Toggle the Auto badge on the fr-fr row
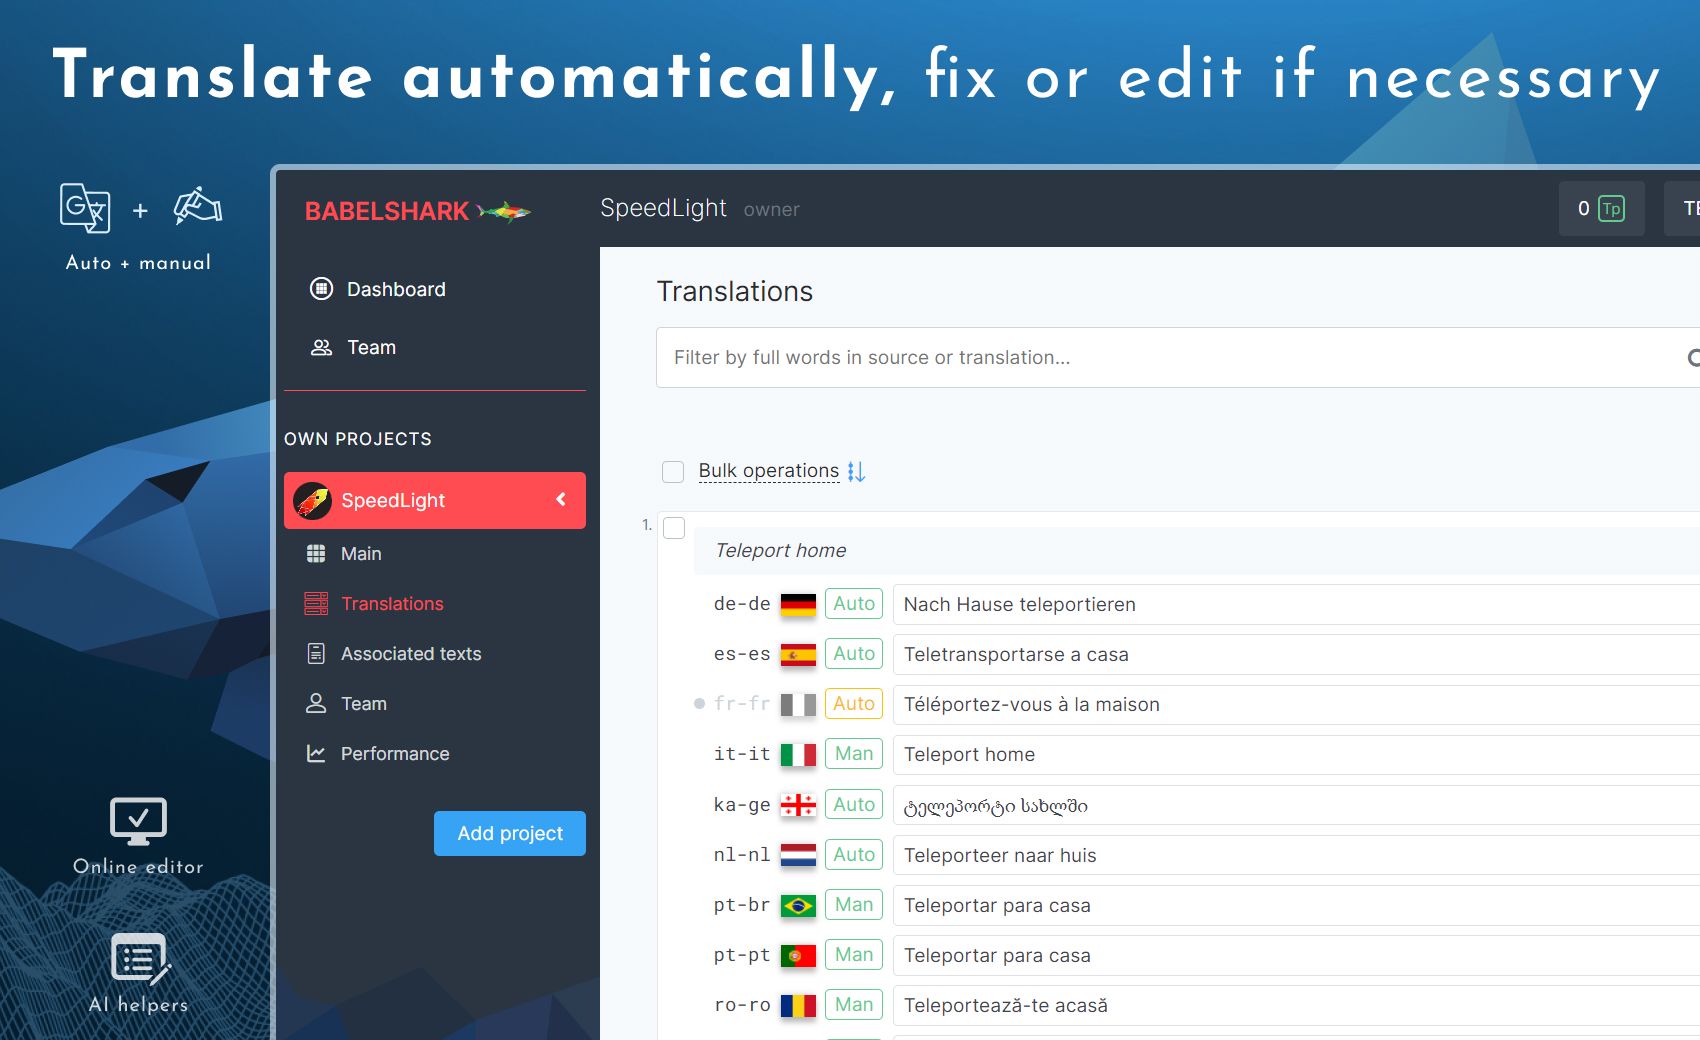The height and width of the screenshot is (1040, 1700). (x=853, y=703)
